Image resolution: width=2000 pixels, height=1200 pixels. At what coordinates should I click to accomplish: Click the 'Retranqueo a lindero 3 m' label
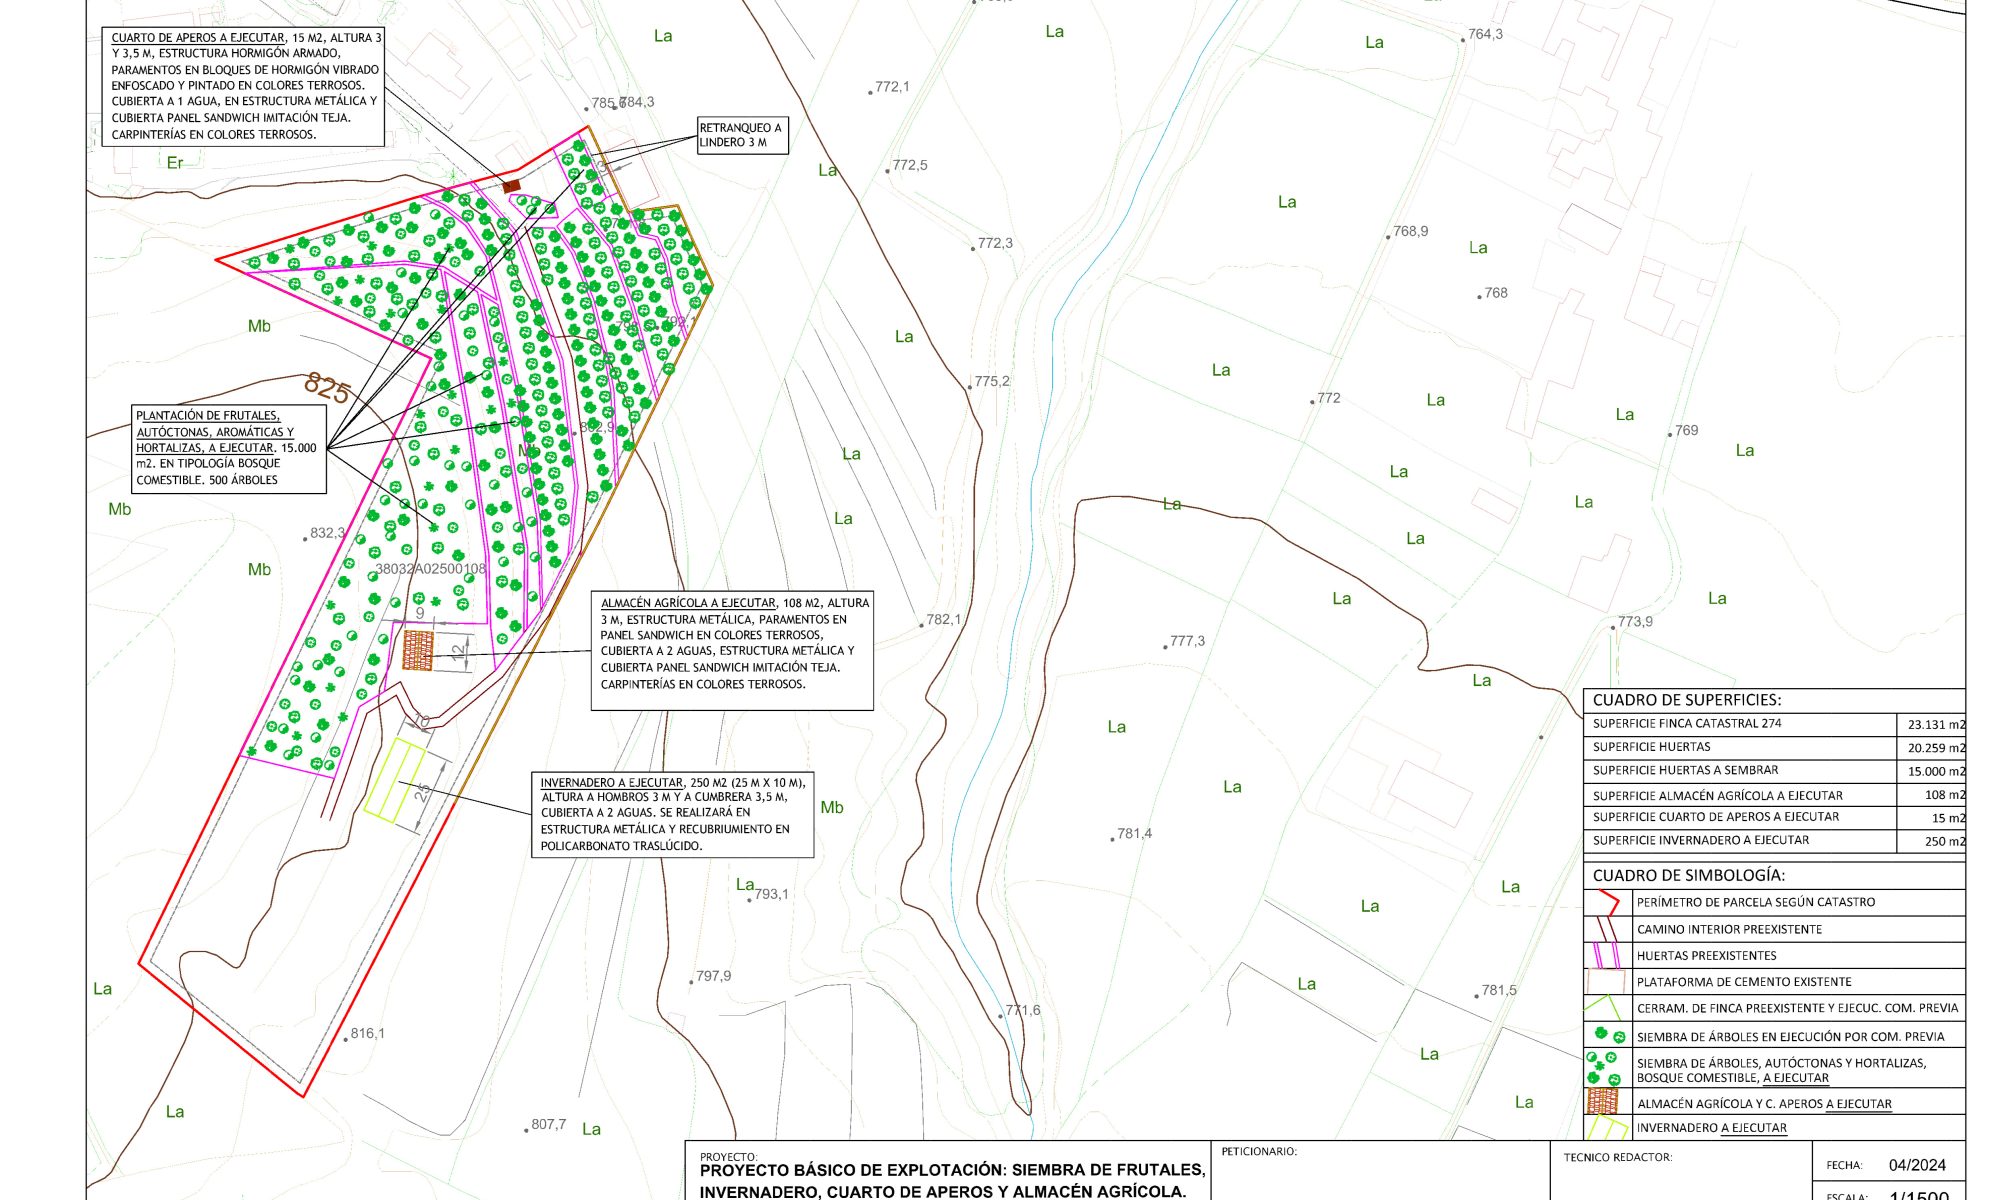743,135
